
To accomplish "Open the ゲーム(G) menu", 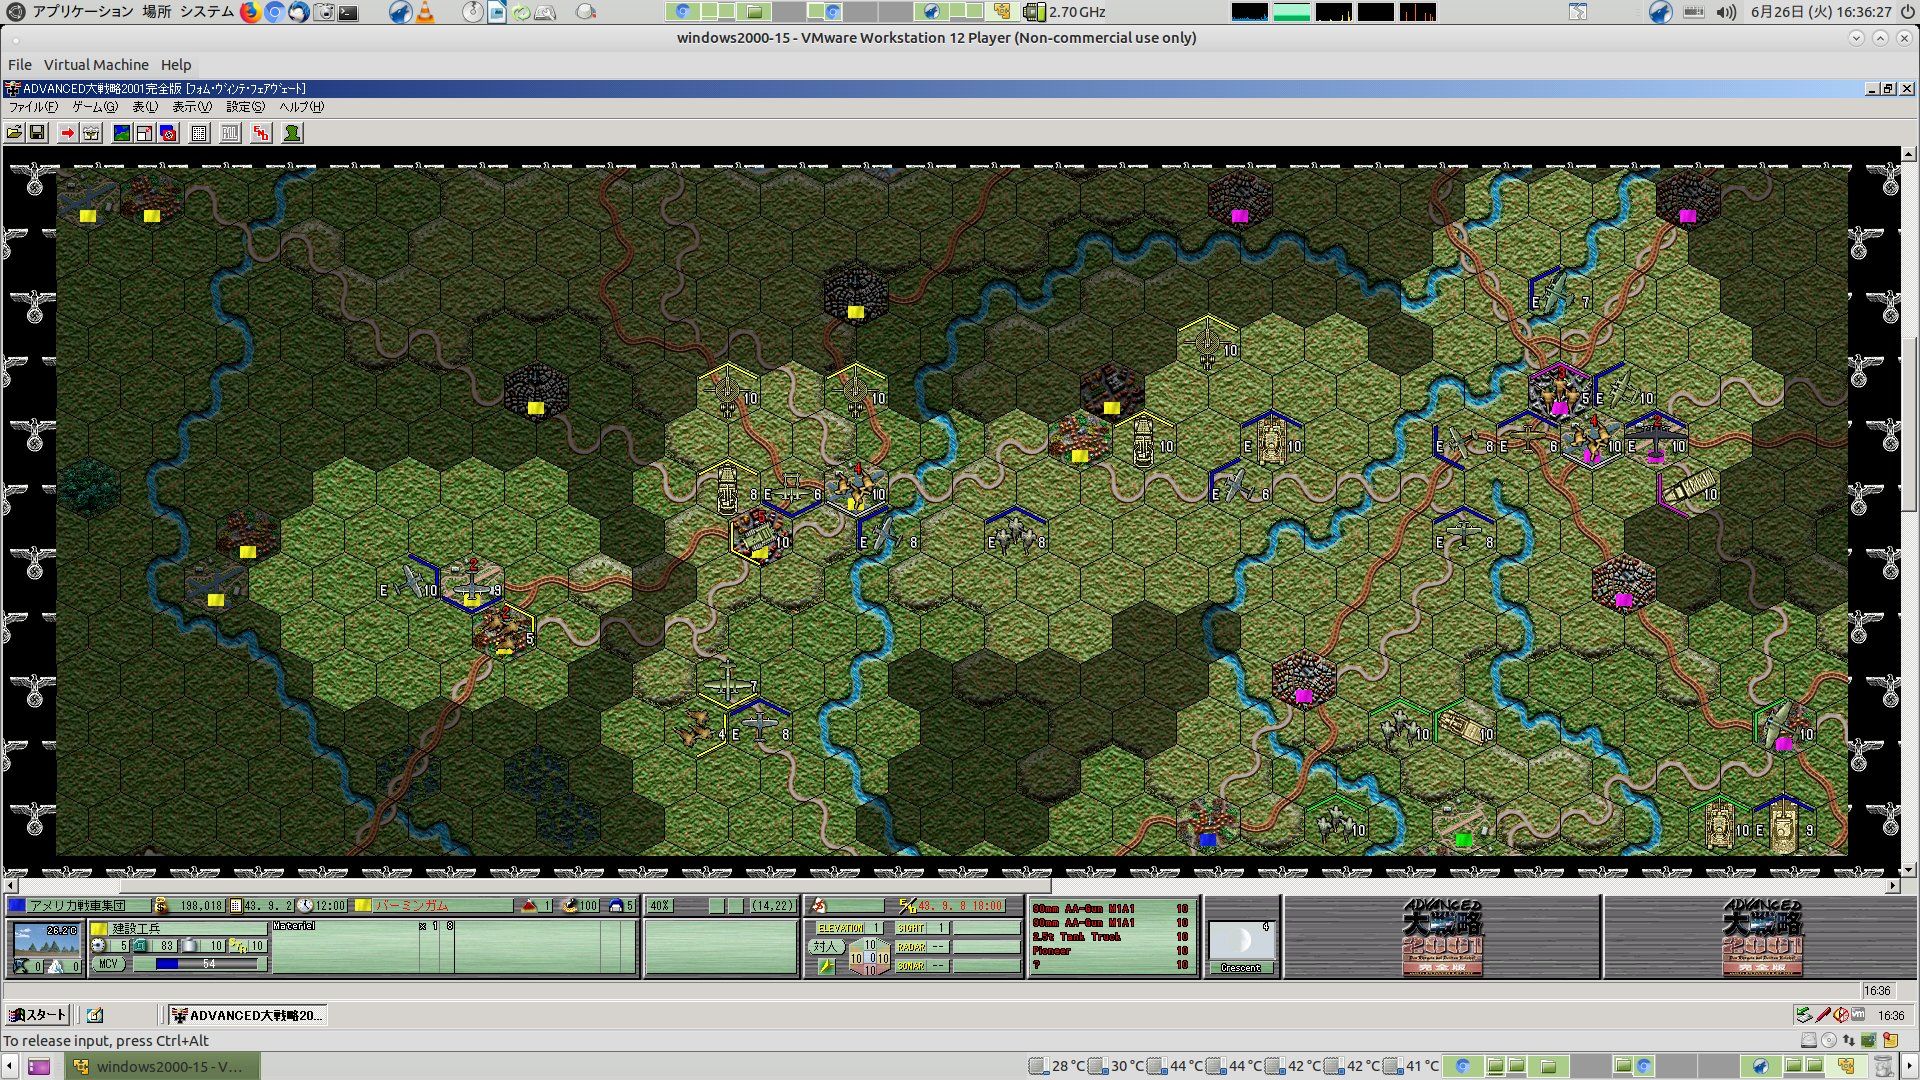I will point(94,107).
